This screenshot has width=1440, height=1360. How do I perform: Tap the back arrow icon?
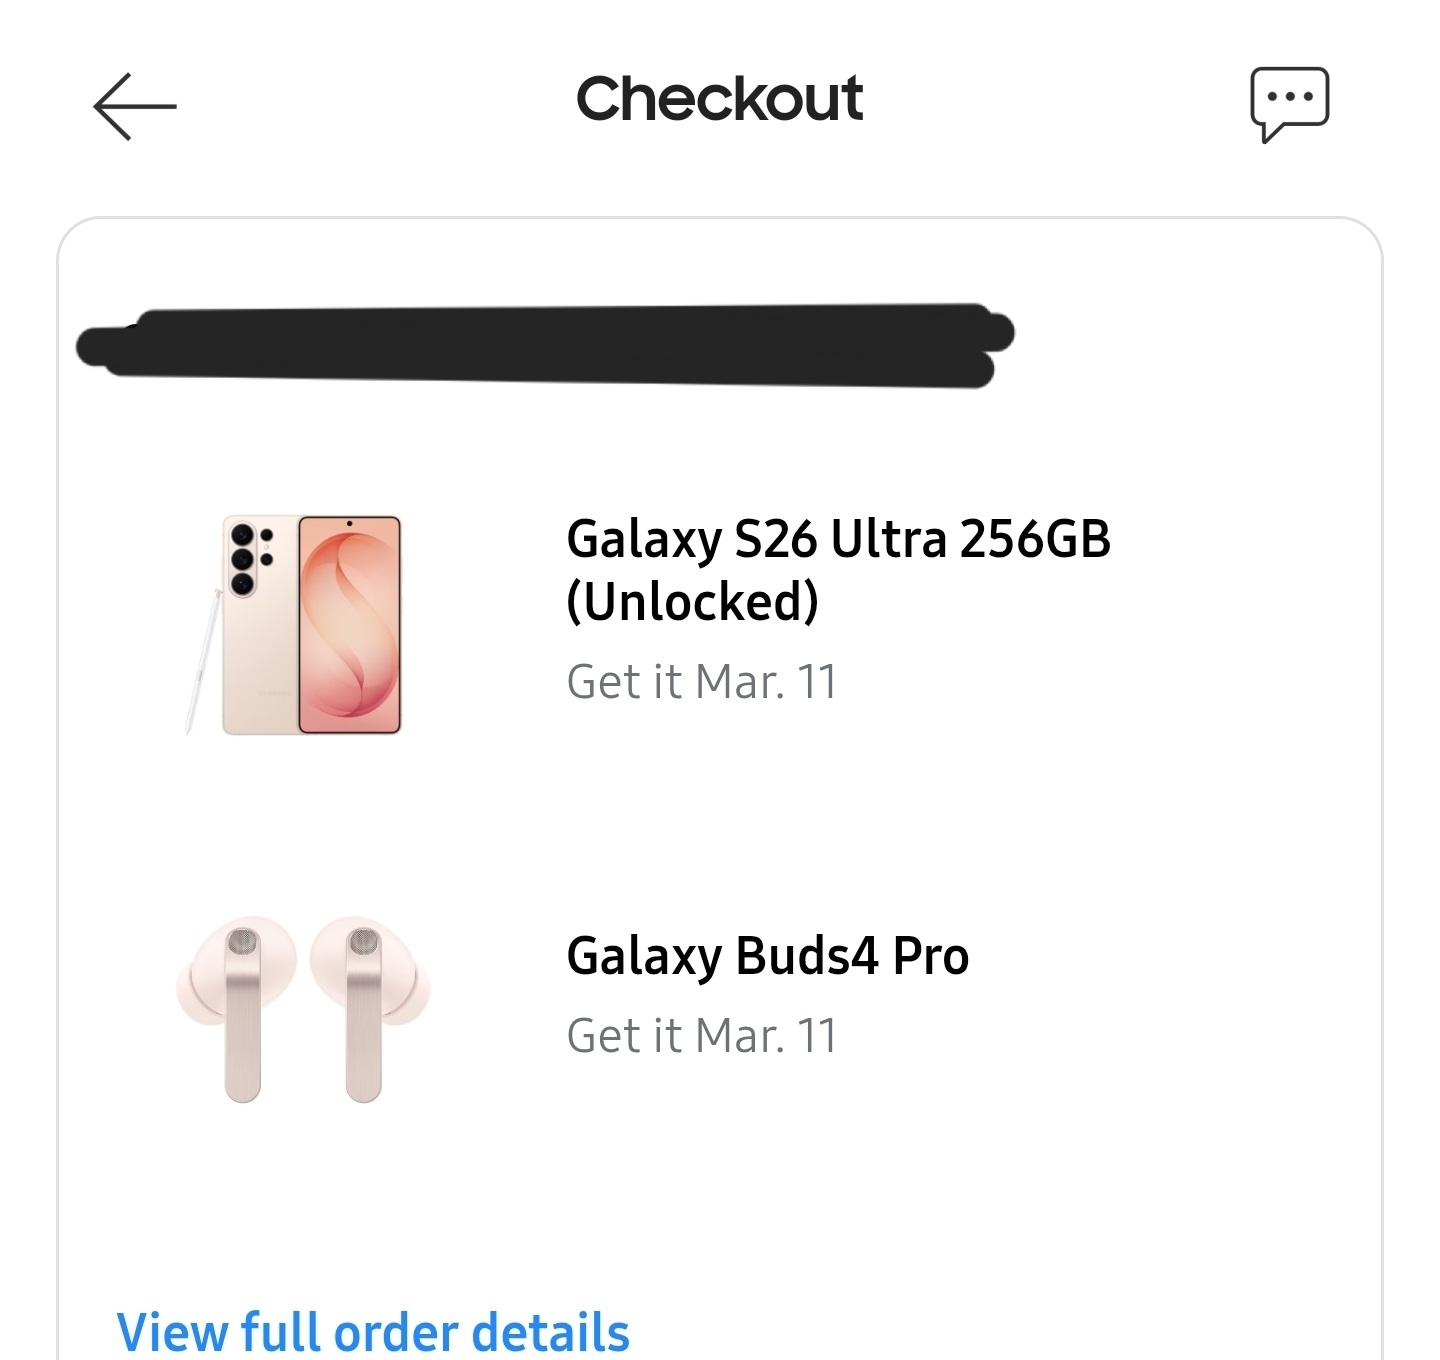[x=134, y=106]
